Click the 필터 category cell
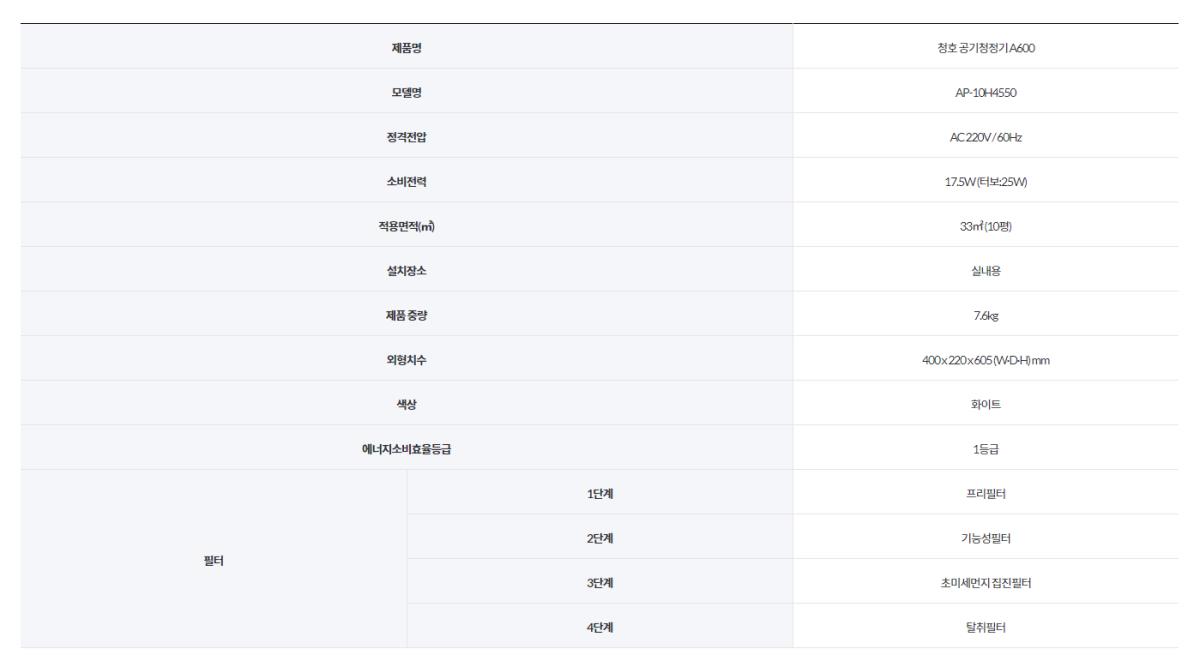This screenshot has height=667, width=1200. [213, 559]
